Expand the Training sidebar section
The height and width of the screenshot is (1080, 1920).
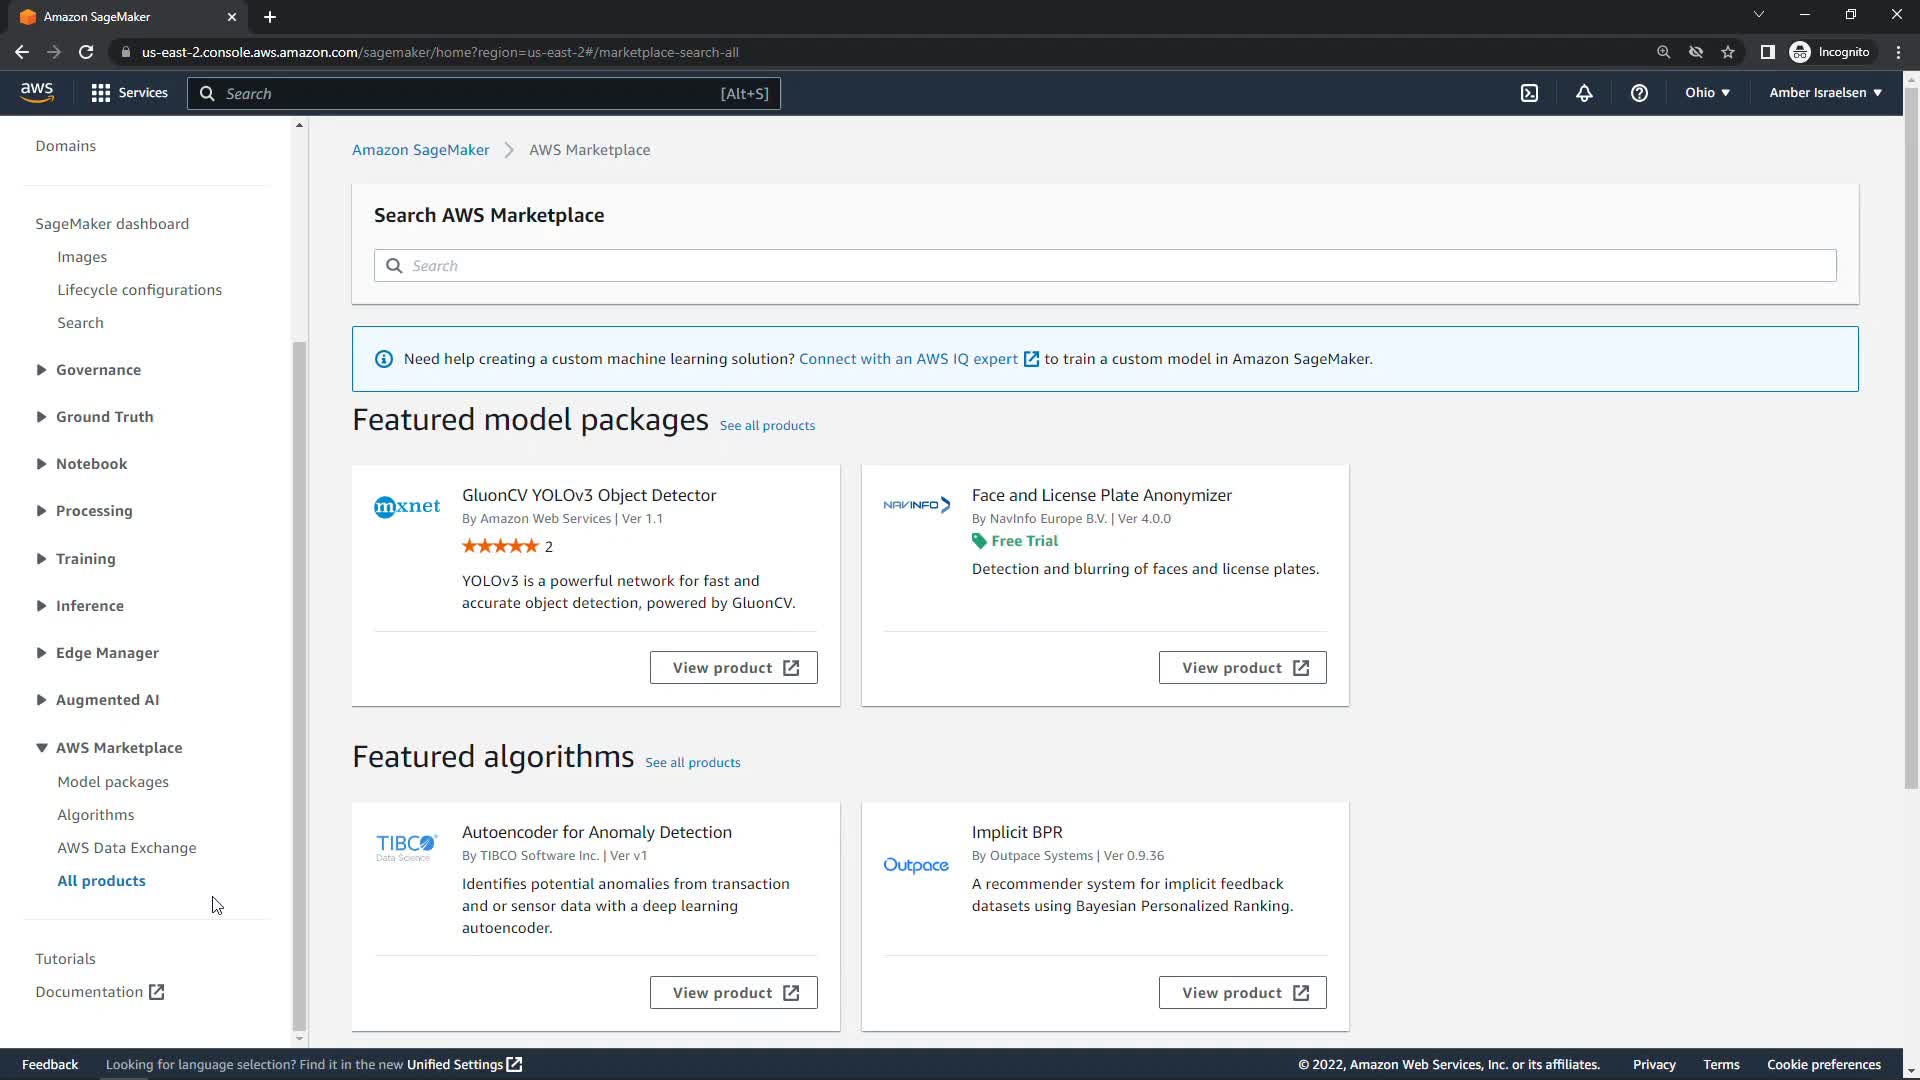tap(85, 559)
